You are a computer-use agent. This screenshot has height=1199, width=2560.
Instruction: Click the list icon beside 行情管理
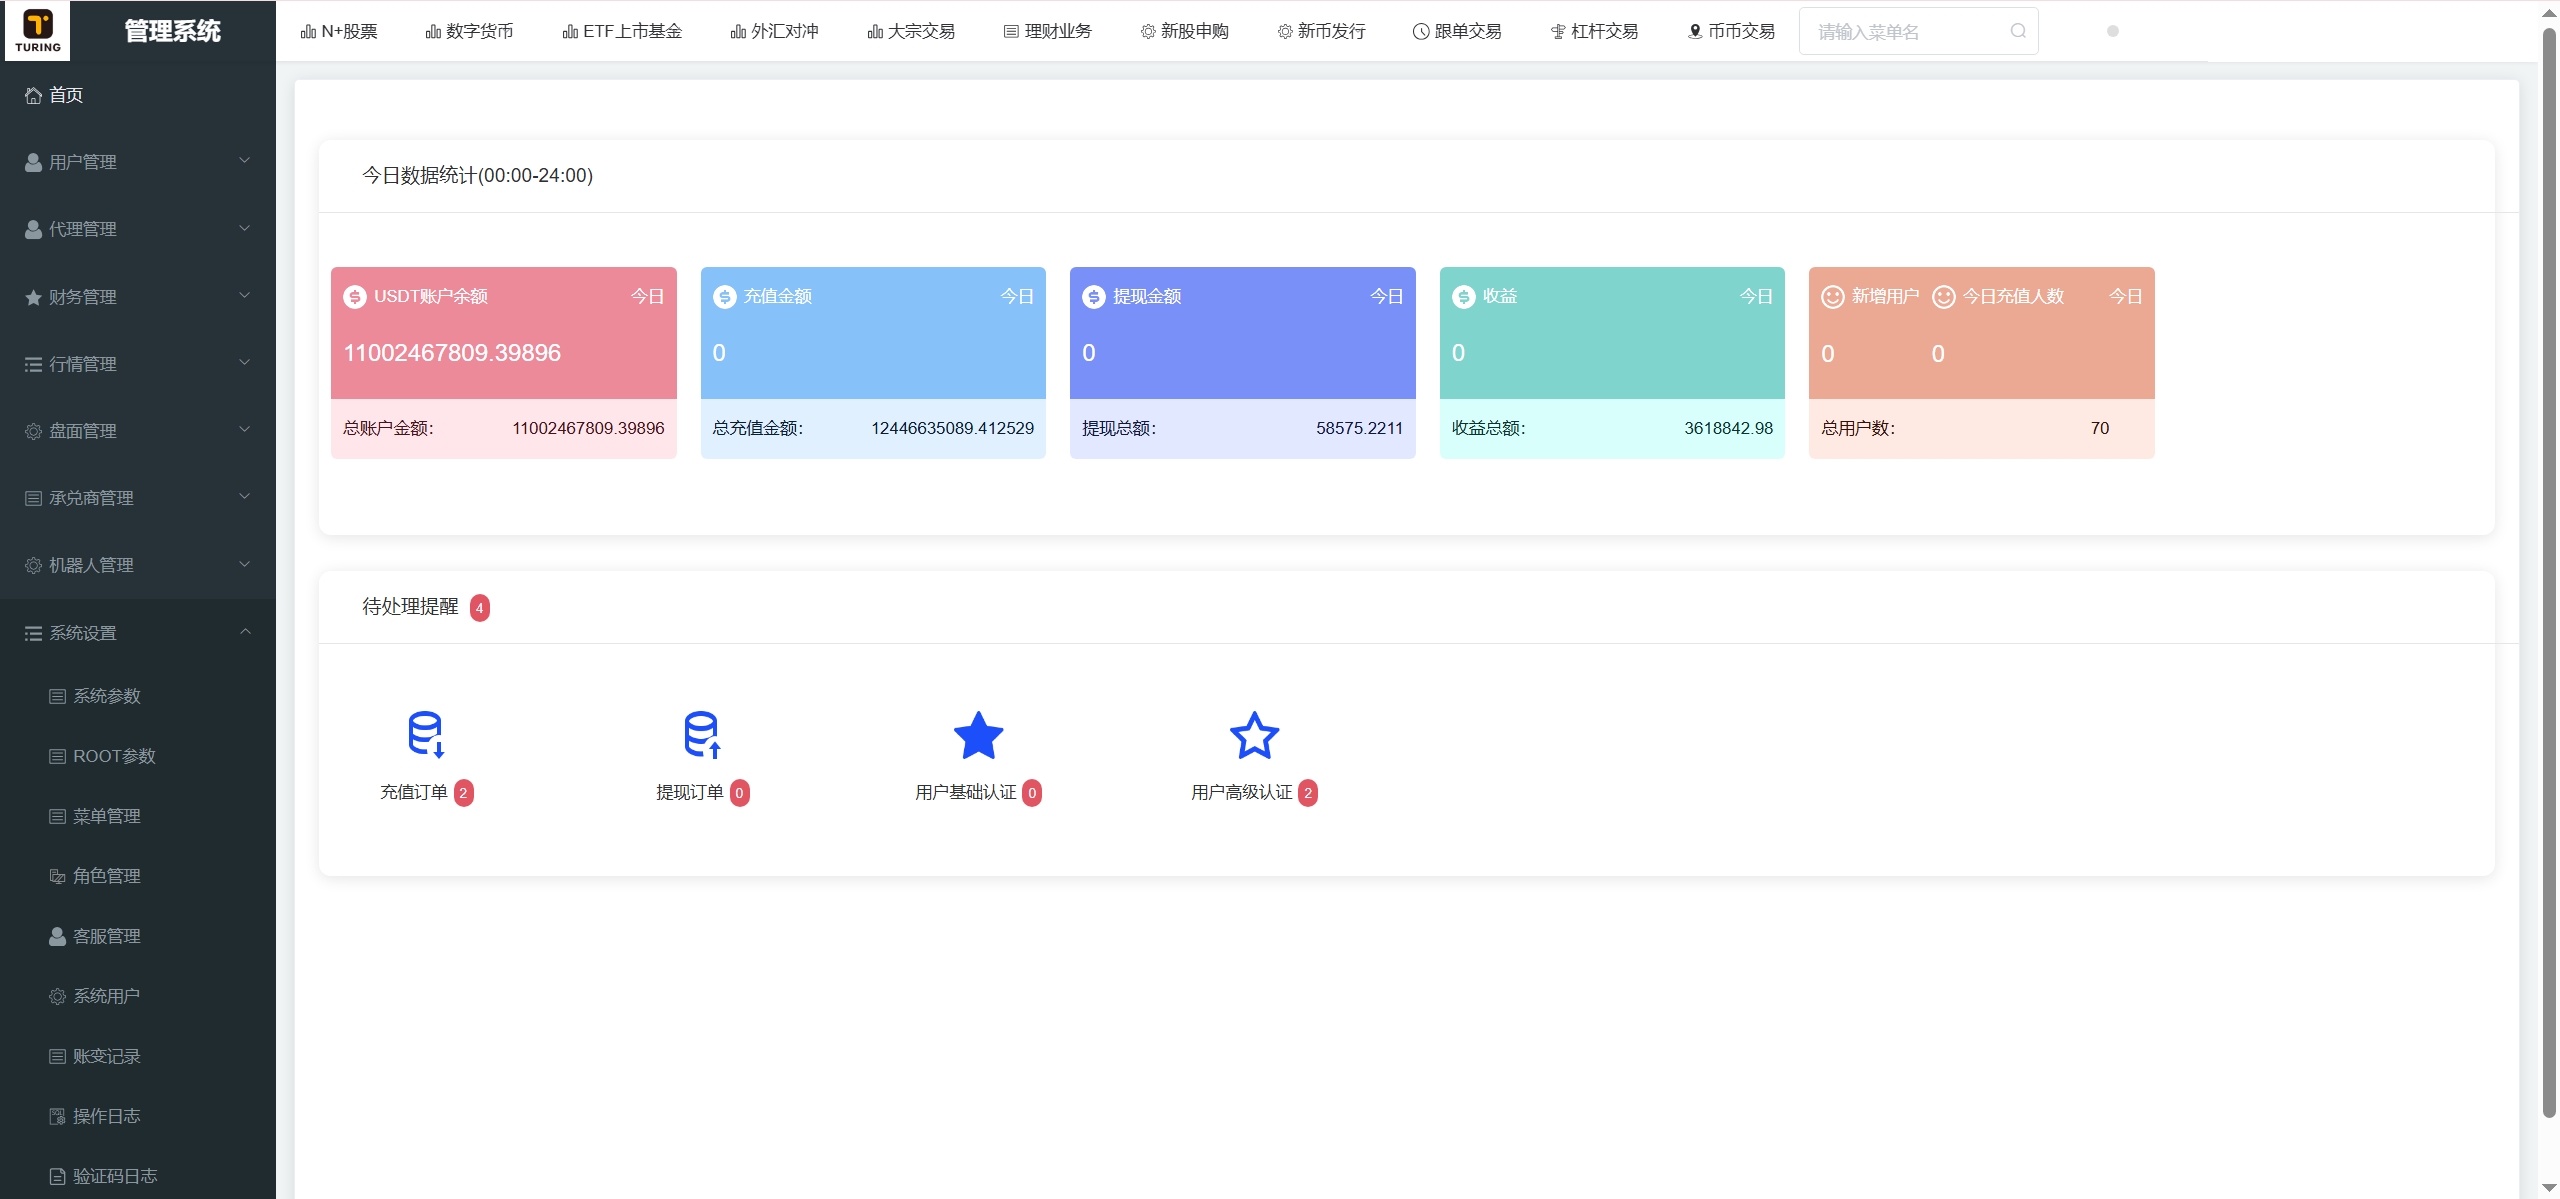coord(33,364)
